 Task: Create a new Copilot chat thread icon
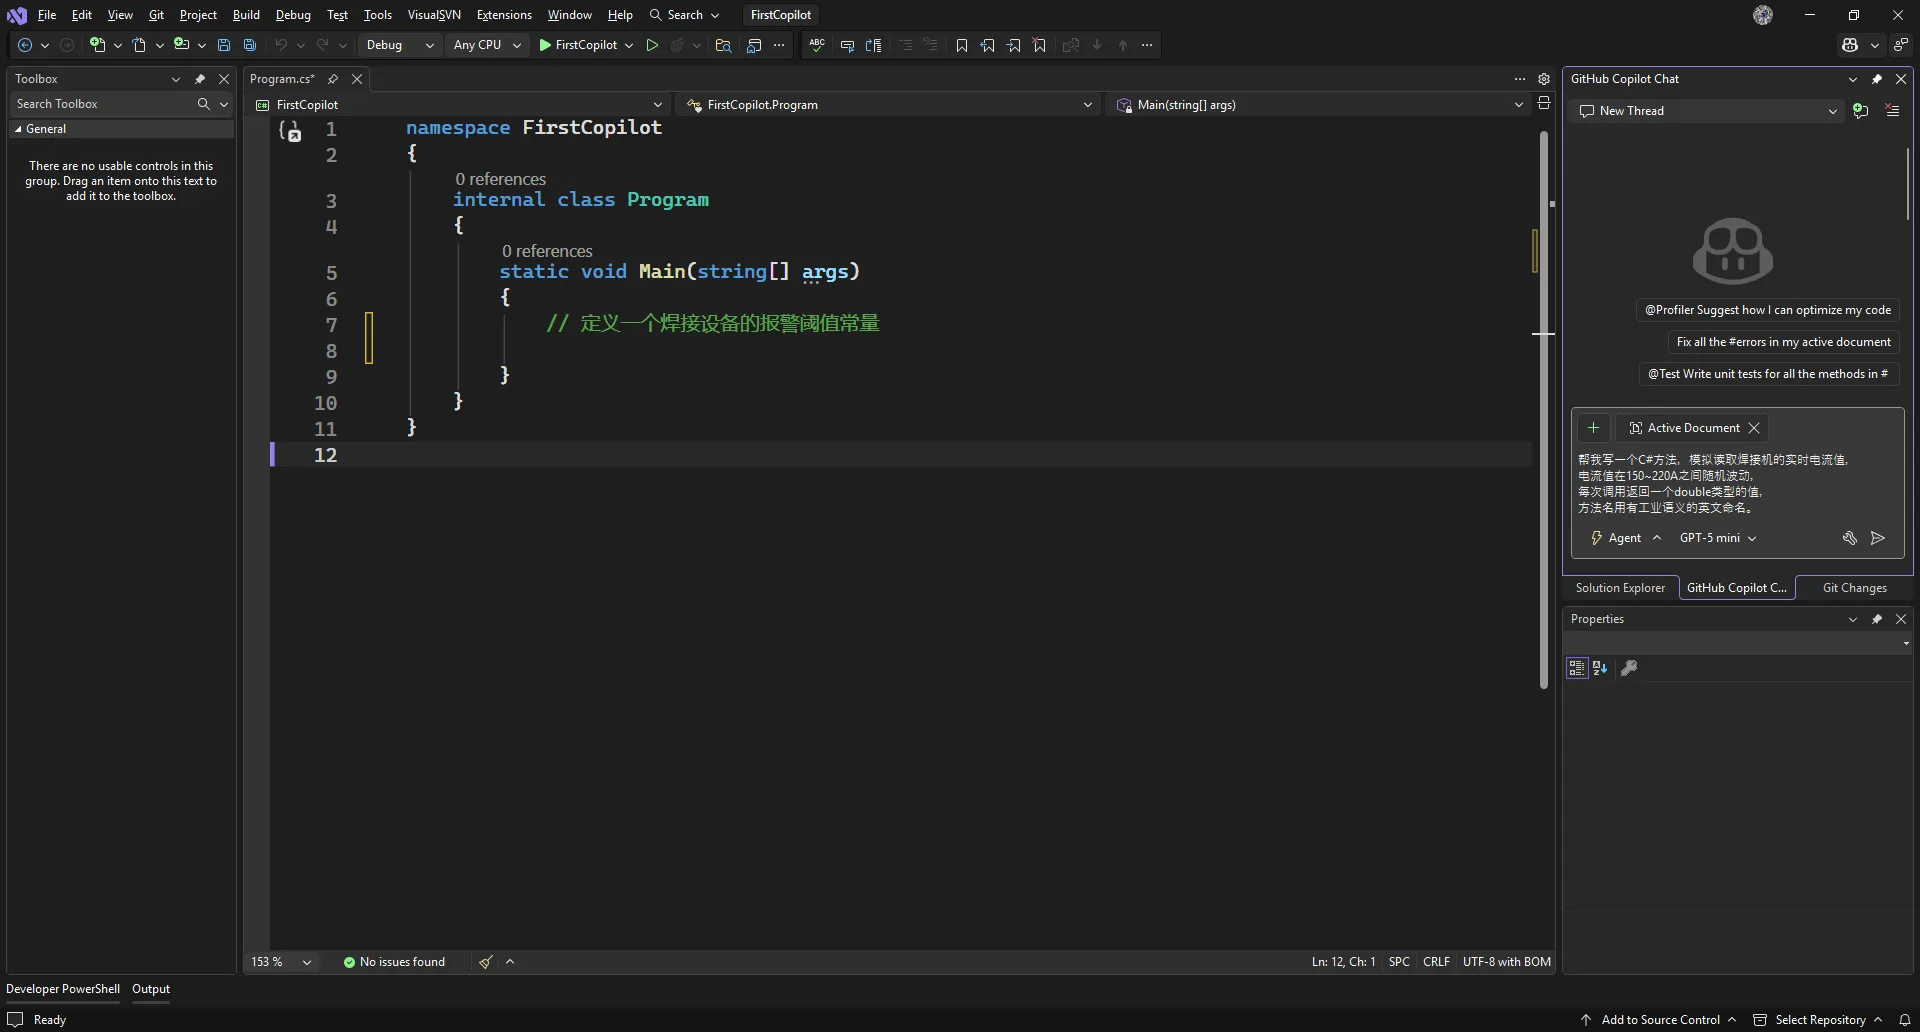click(1861, 111)
